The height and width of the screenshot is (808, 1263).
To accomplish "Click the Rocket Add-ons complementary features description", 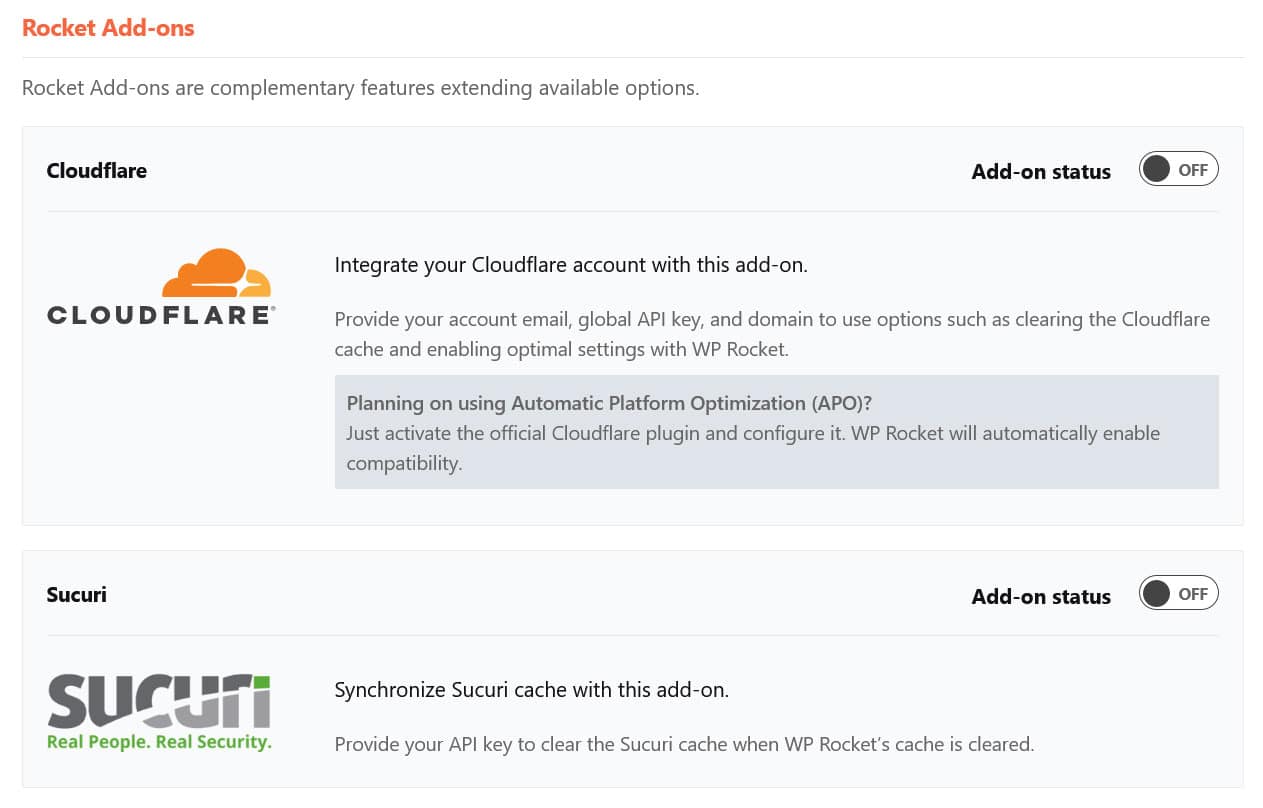I will pyautogui.click(x=360, y=88).
